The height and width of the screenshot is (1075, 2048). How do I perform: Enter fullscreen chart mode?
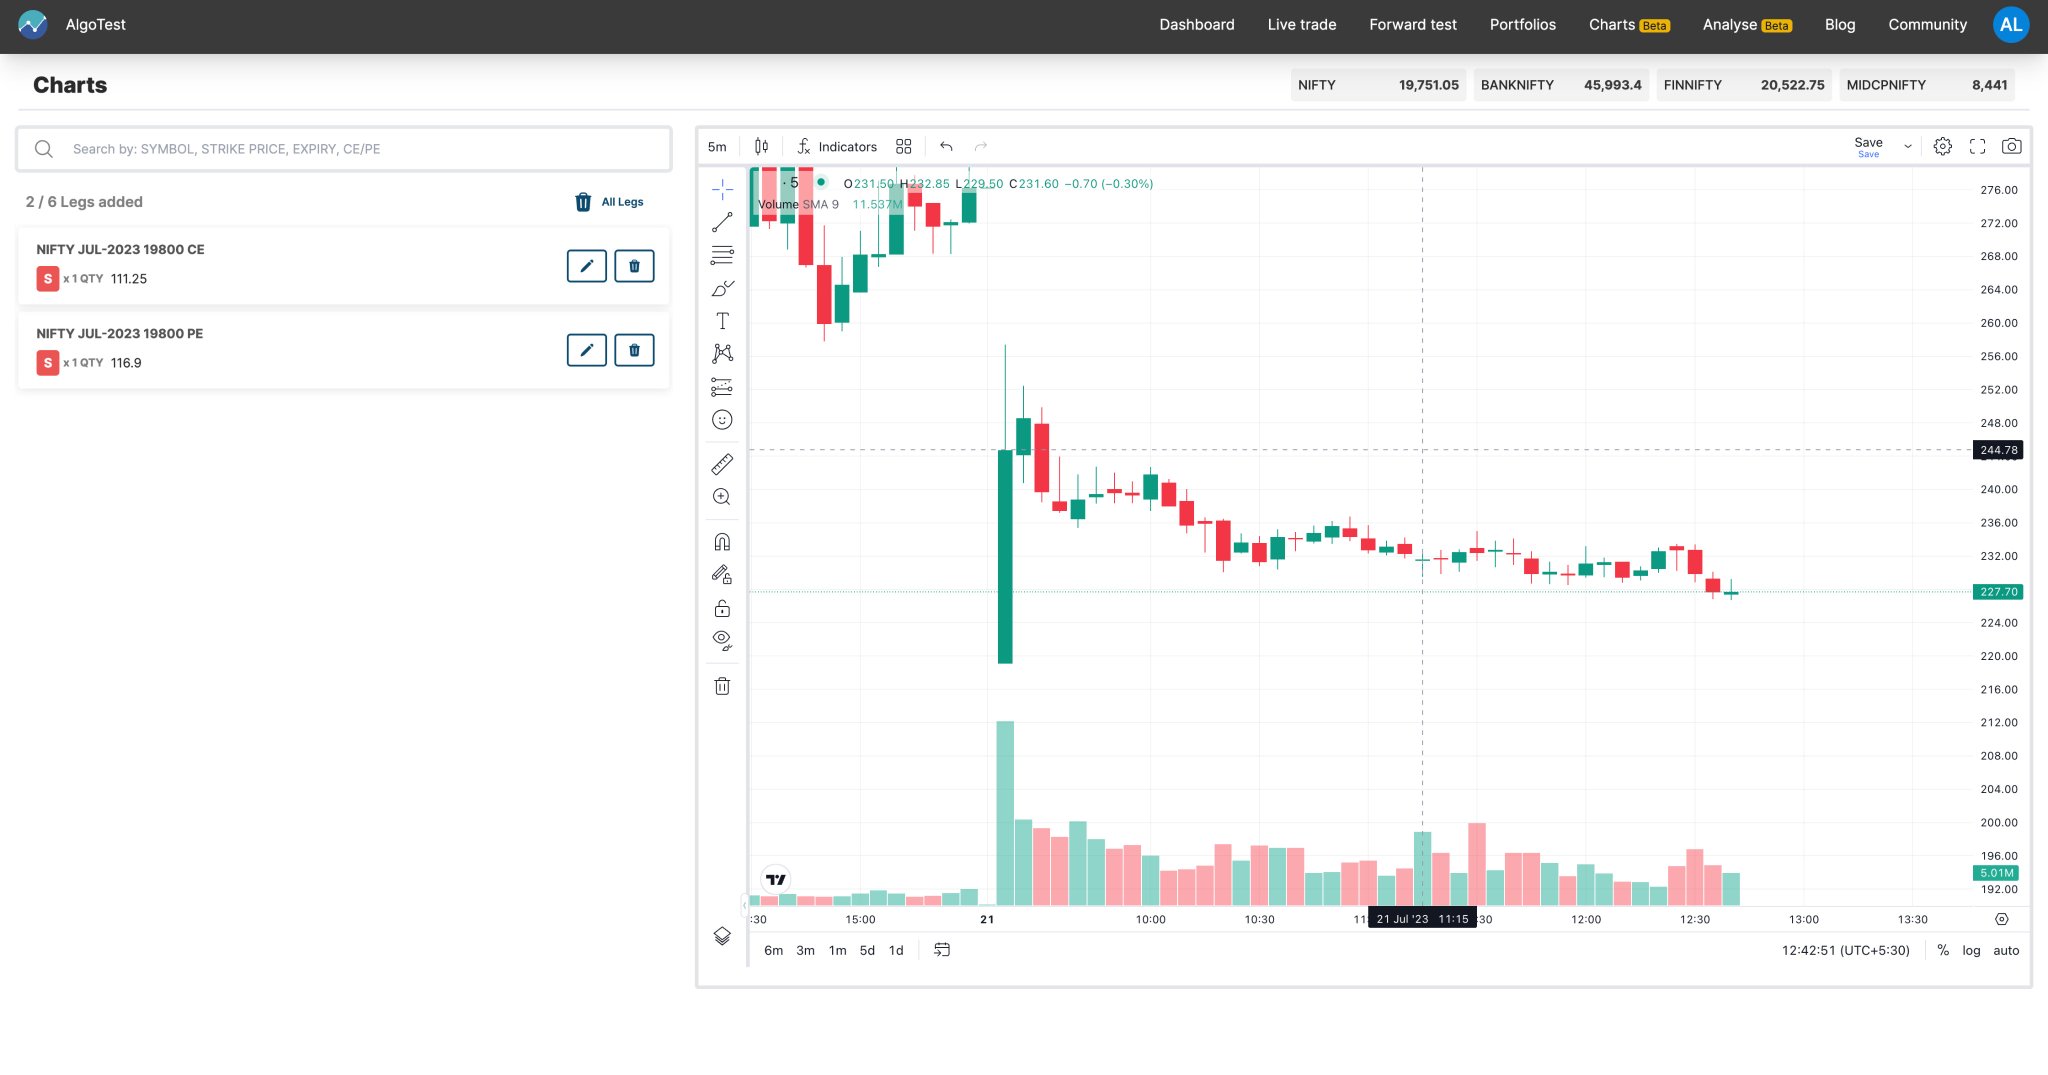click(x=1977, y=147)
